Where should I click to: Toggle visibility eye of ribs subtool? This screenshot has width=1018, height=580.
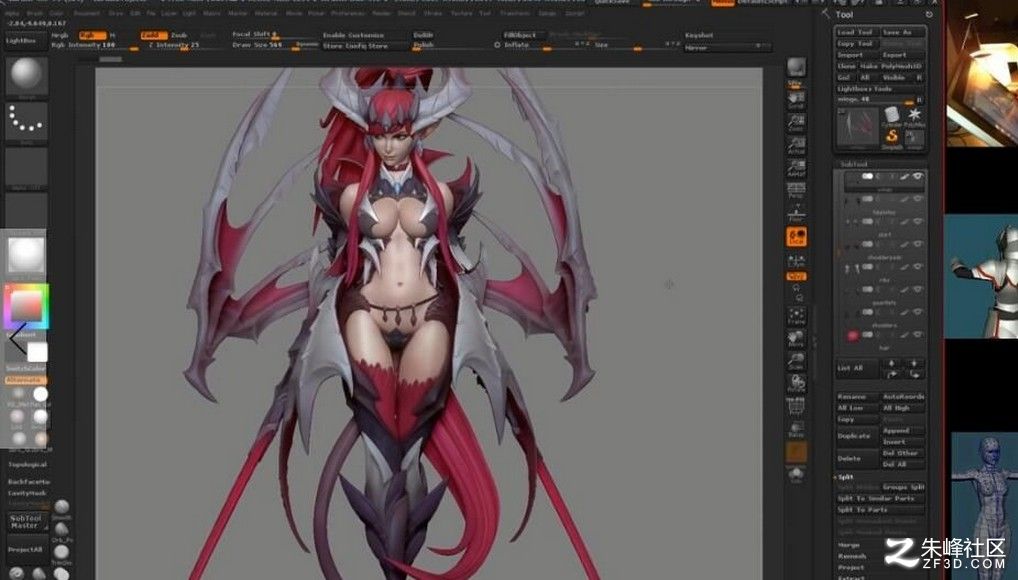(x=917, y=267)
